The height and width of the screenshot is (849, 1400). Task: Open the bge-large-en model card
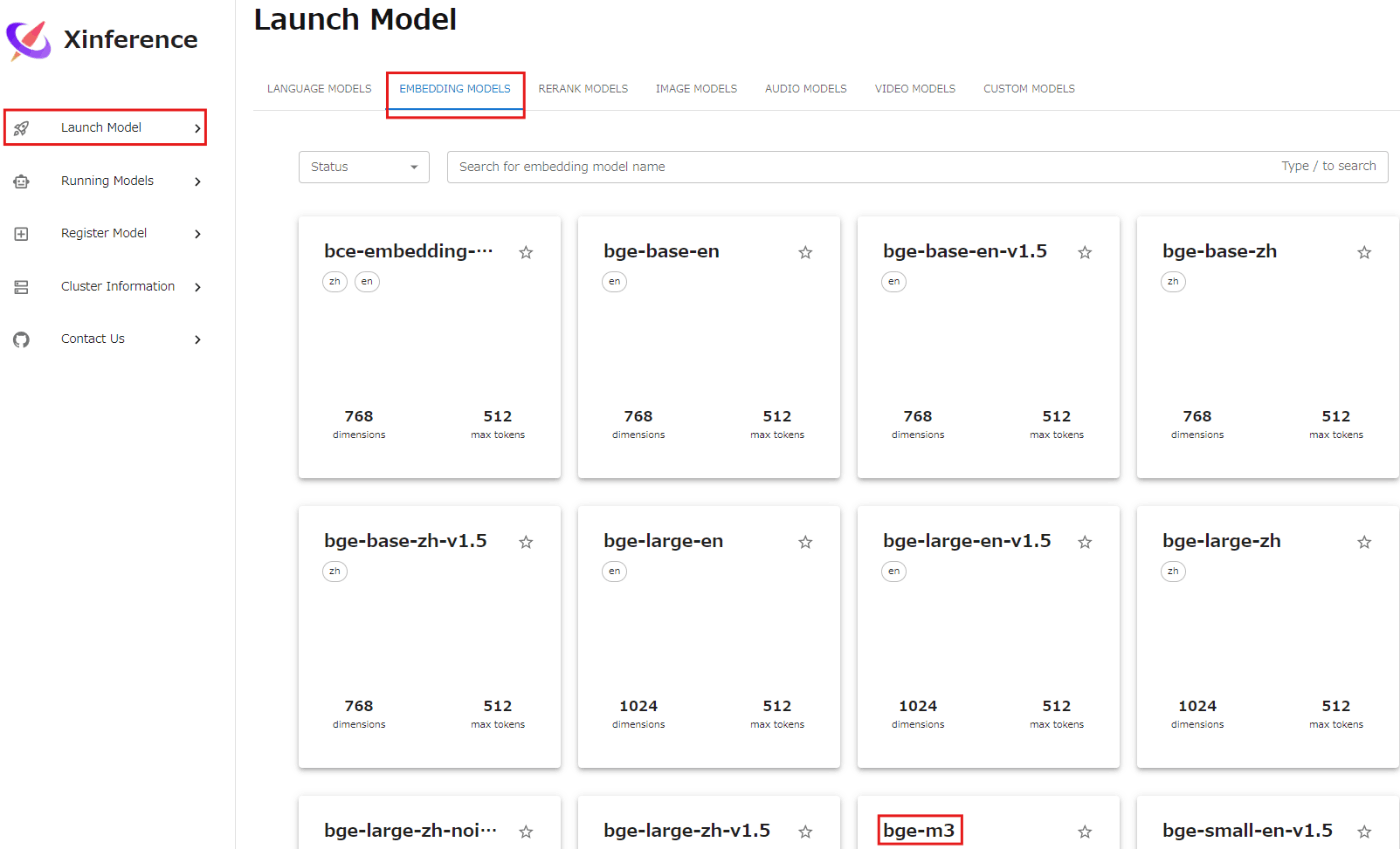click(x=709, y=637)
